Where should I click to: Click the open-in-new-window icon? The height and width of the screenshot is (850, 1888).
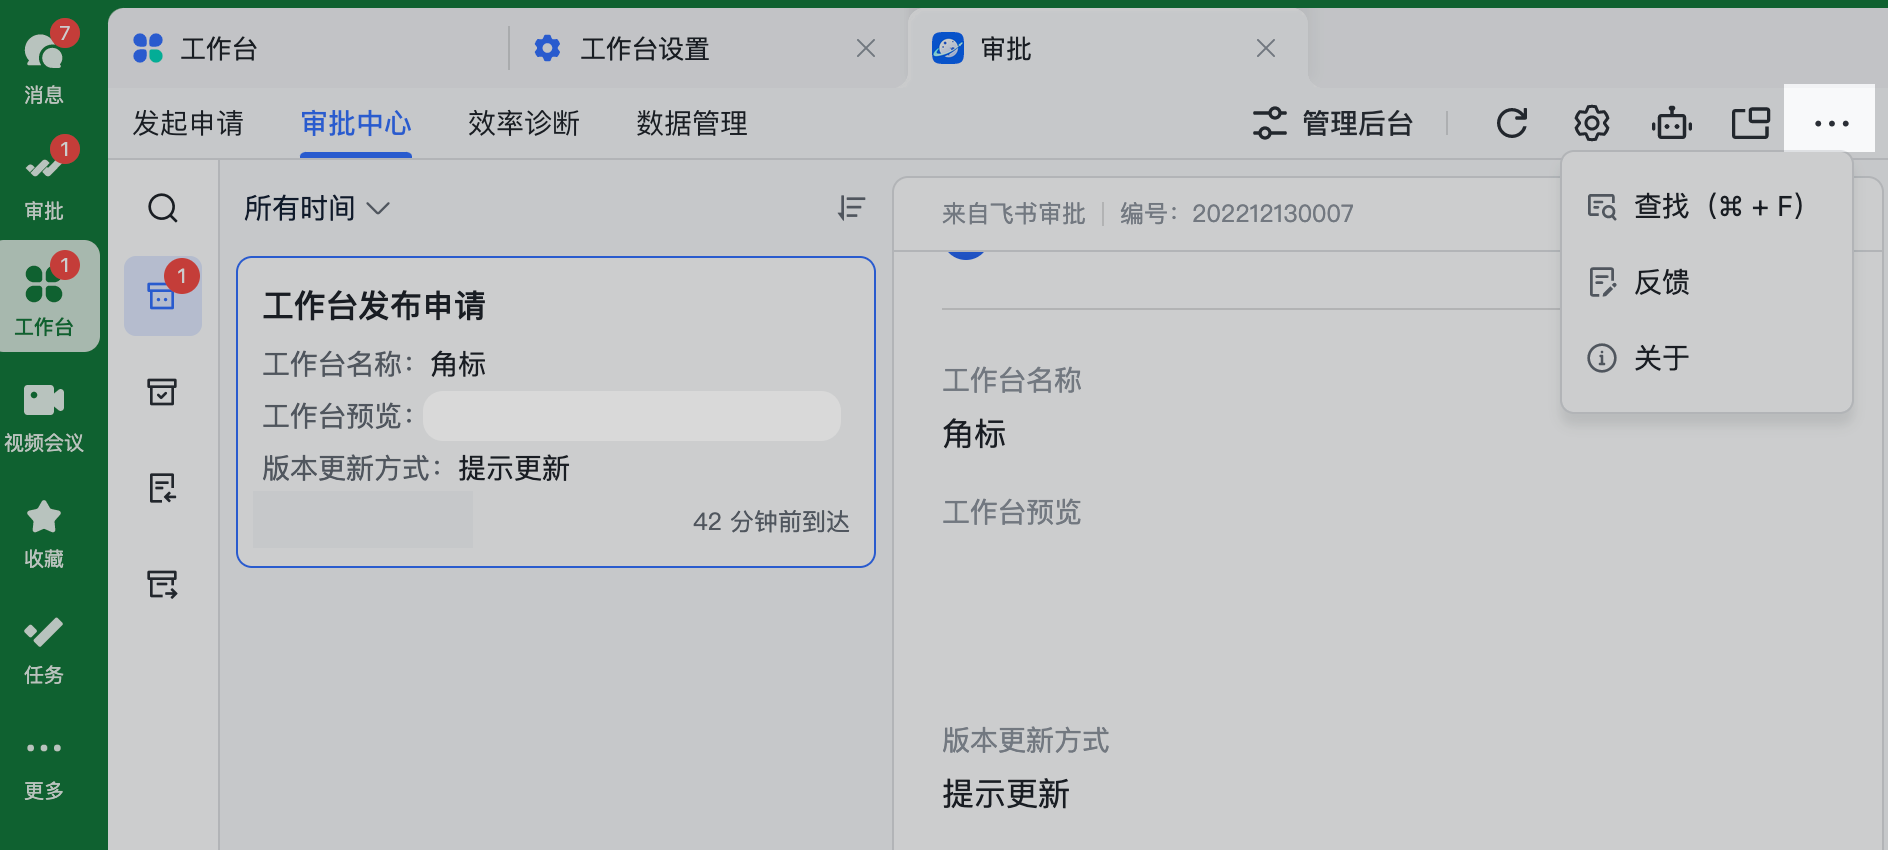1751,123
